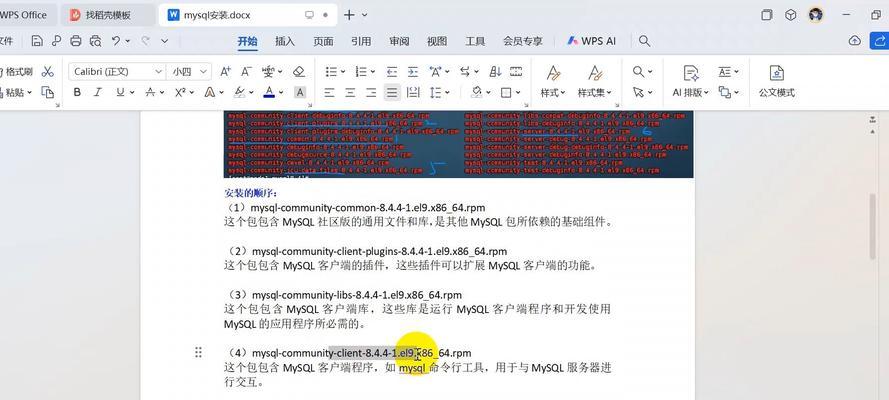Toggle character shading A button

click(300, 92)
